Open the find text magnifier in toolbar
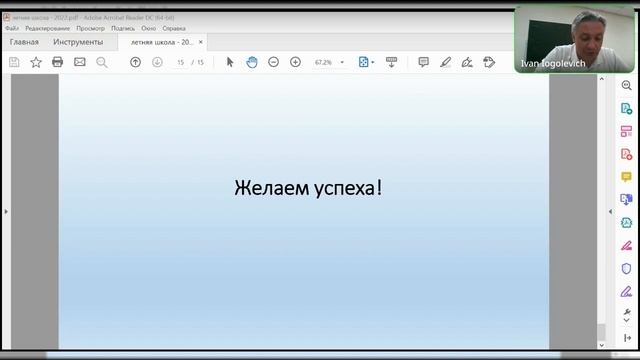Image resolution: width=640 pixels, height=360 pixels. click(x=102, y=62)
